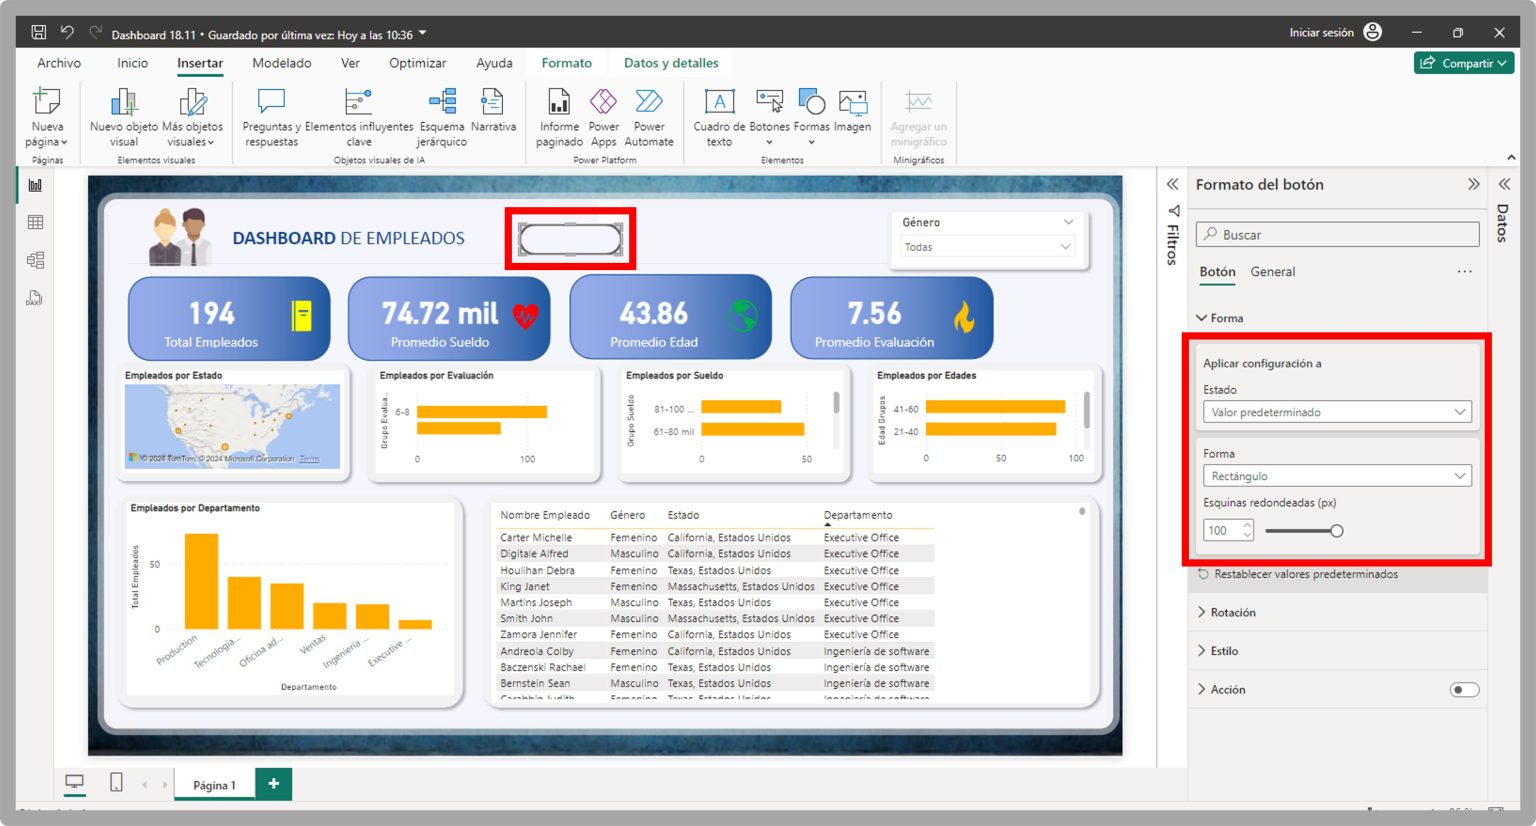Viewport: 1536px width, 826px height.
Task: Insert Preguntas y respuestas visual
Action: pos(271,118)
